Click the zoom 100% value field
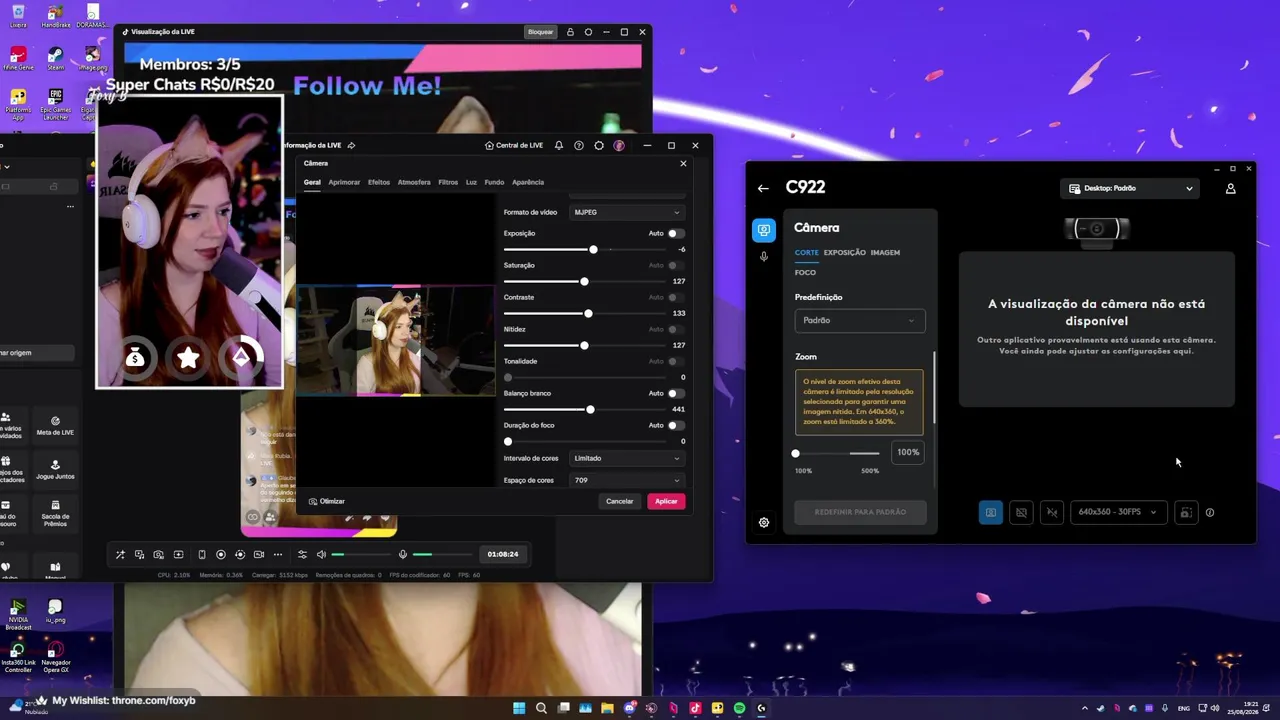1280x720 pixels. tap(907, 453)
